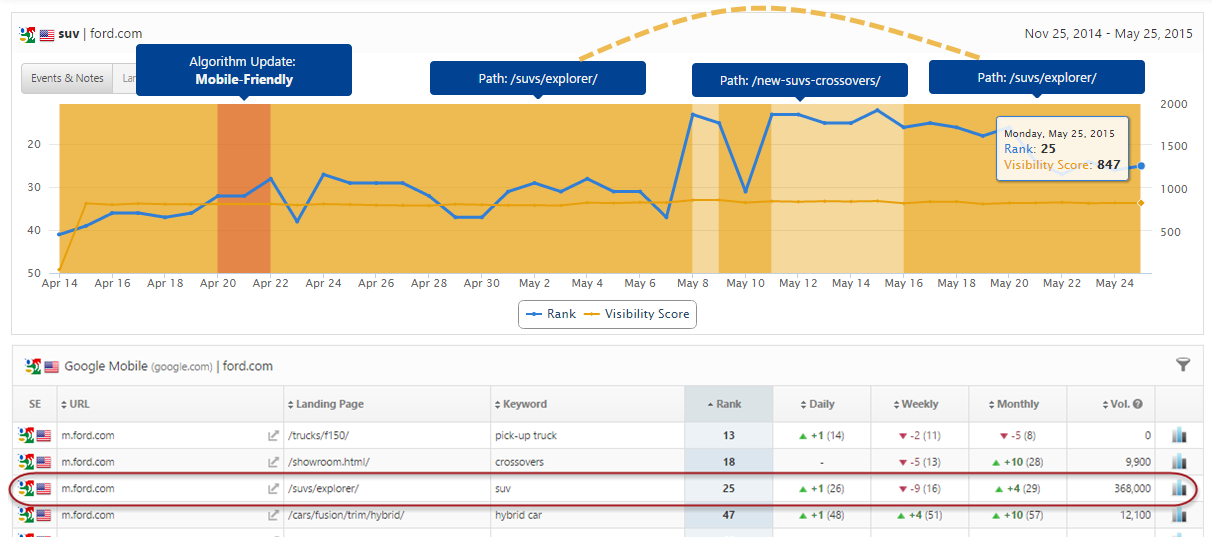
Task: Open external link icon for /showroom.html/ row
Action: click(x=272, y=462)
